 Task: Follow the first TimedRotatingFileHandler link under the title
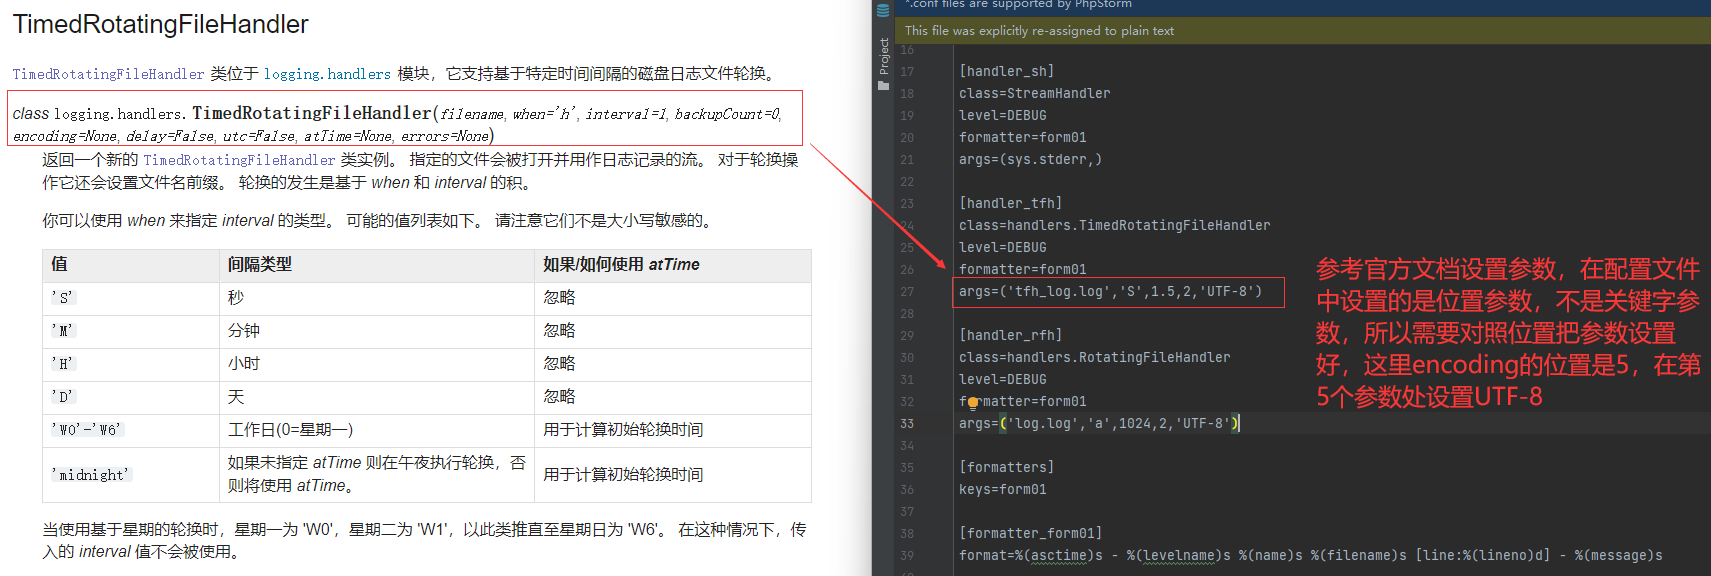coord(108,74)
